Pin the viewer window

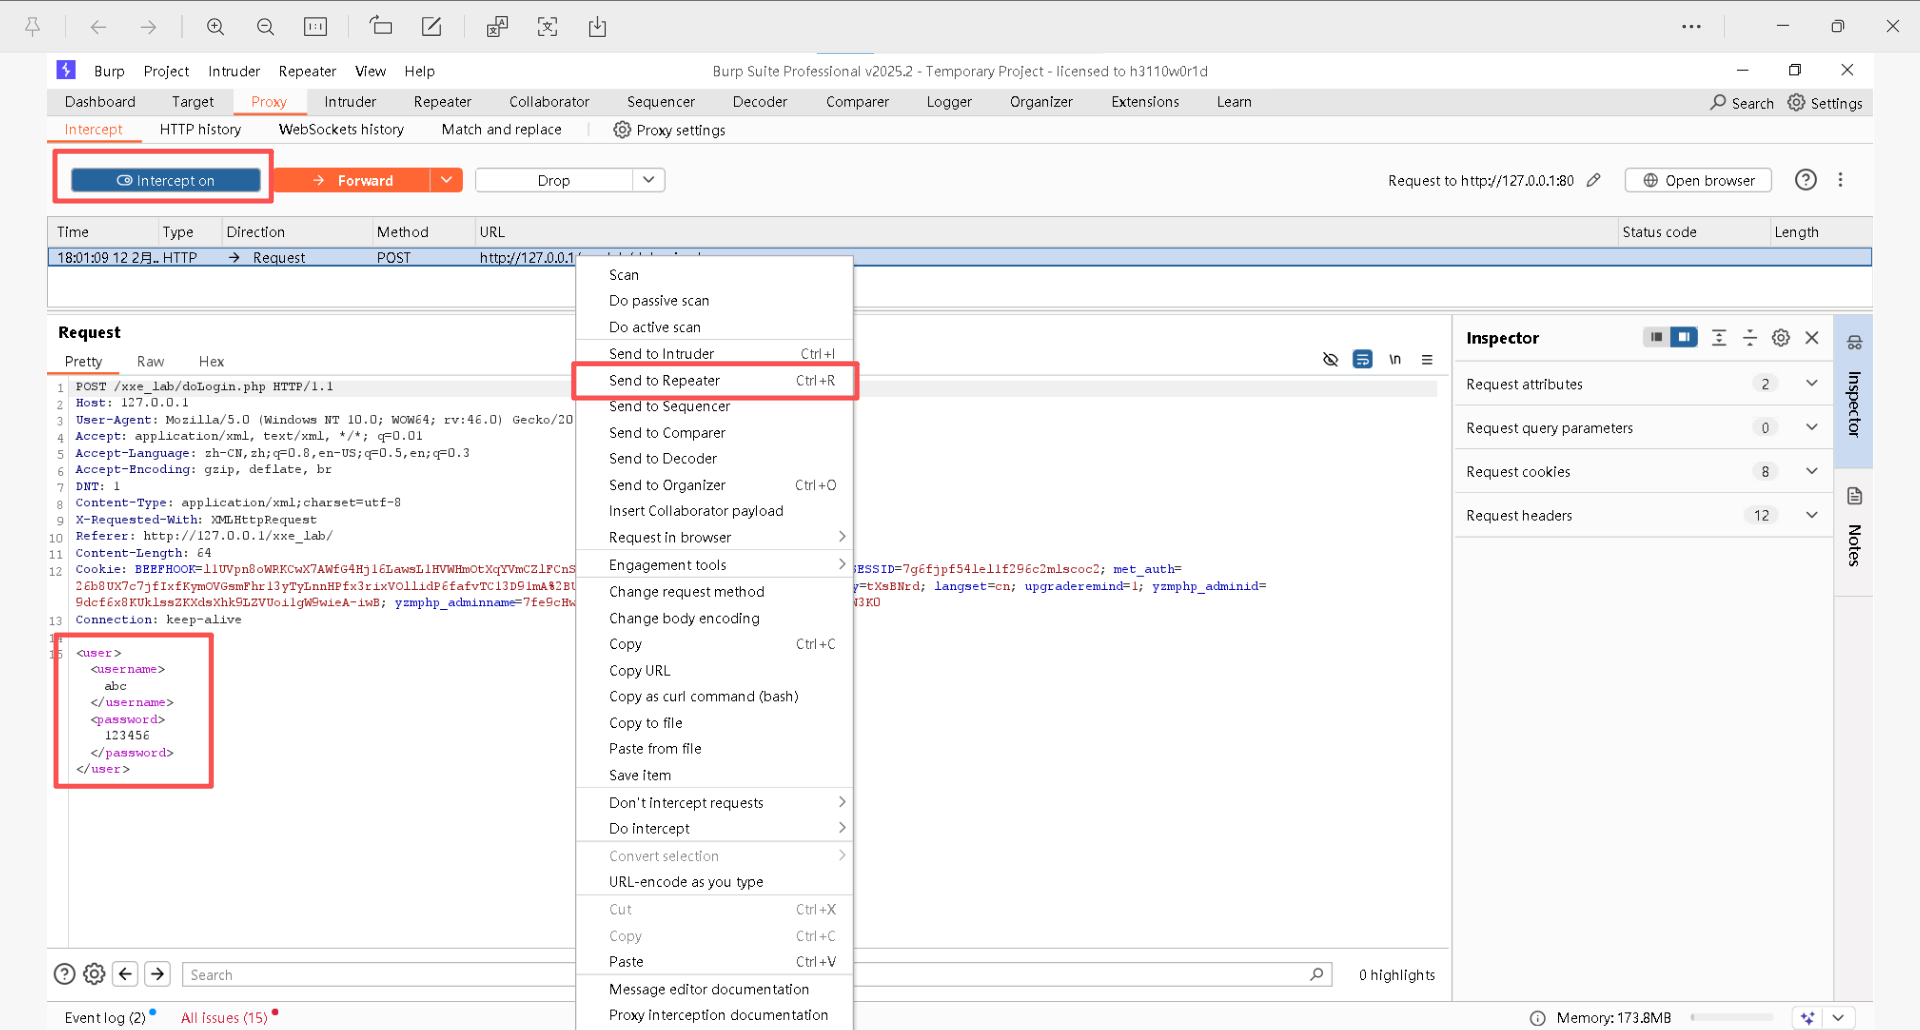point(33,27)
